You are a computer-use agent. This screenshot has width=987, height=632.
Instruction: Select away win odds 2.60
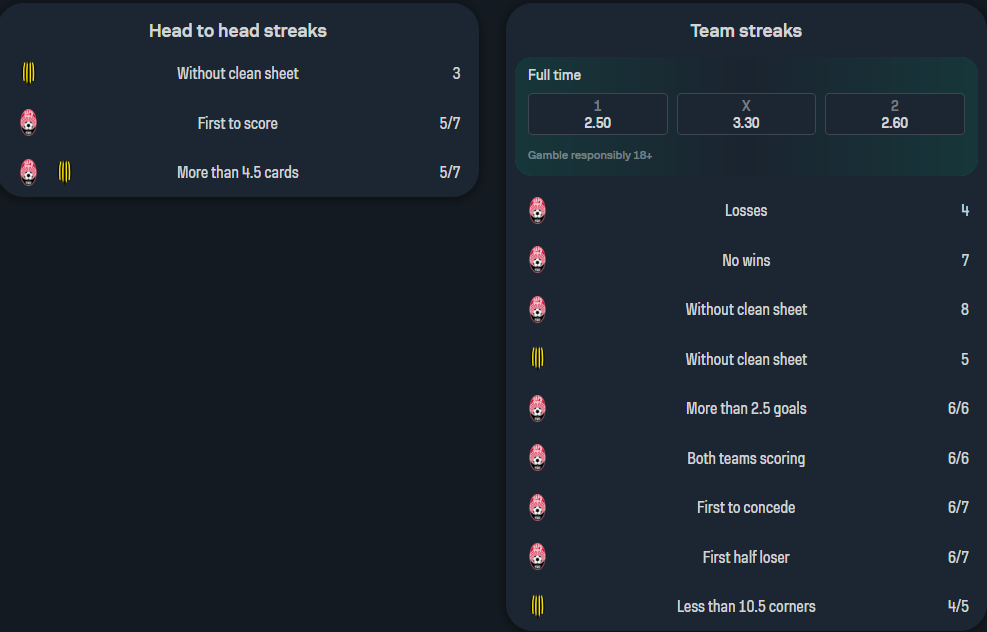894,114
